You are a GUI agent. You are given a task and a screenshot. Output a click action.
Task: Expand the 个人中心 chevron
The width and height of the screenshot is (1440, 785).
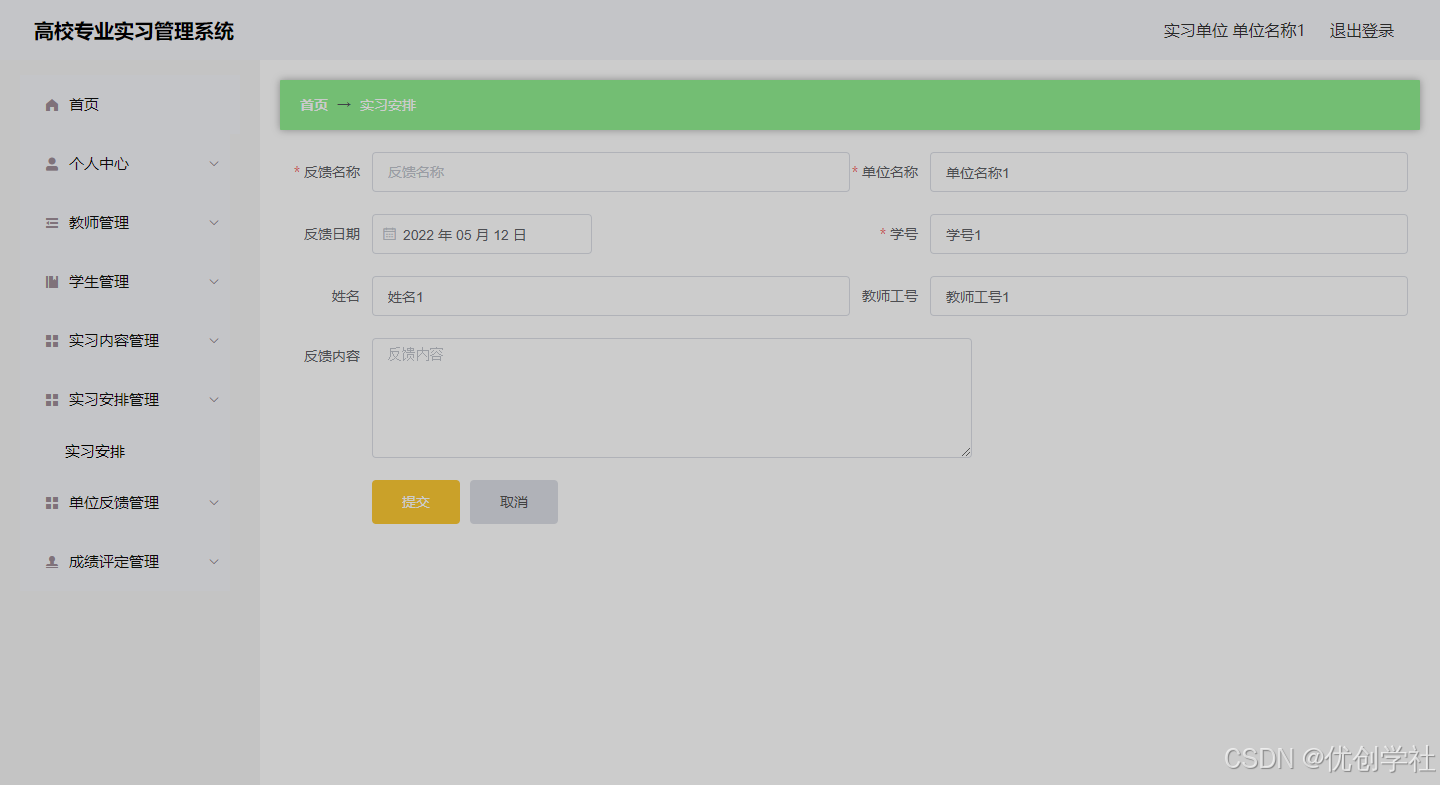tap(214, 164)
